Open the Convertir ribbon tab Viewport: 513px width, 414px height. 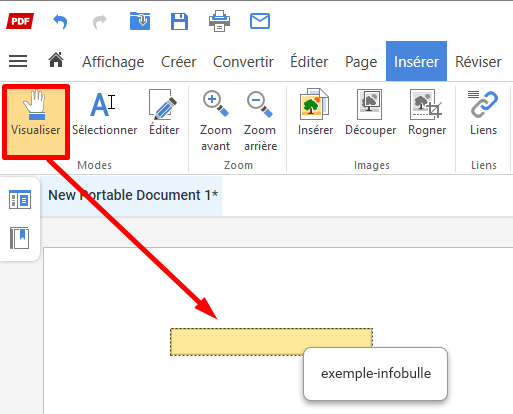point(243,62)
